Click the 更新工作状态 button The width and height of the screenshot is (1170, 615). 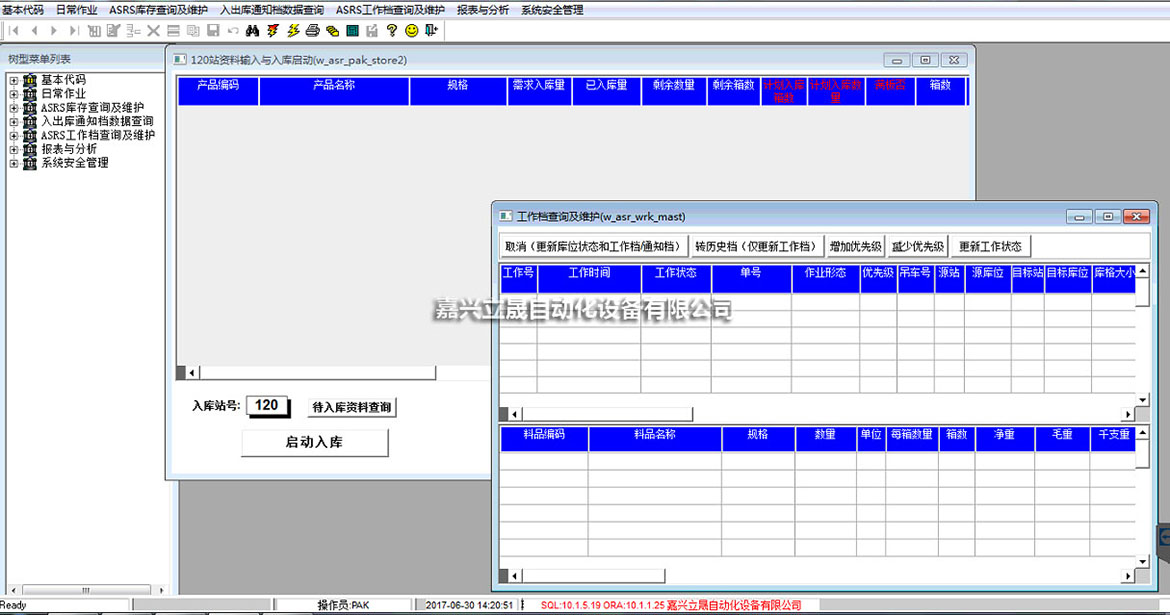tap(990, 246)
